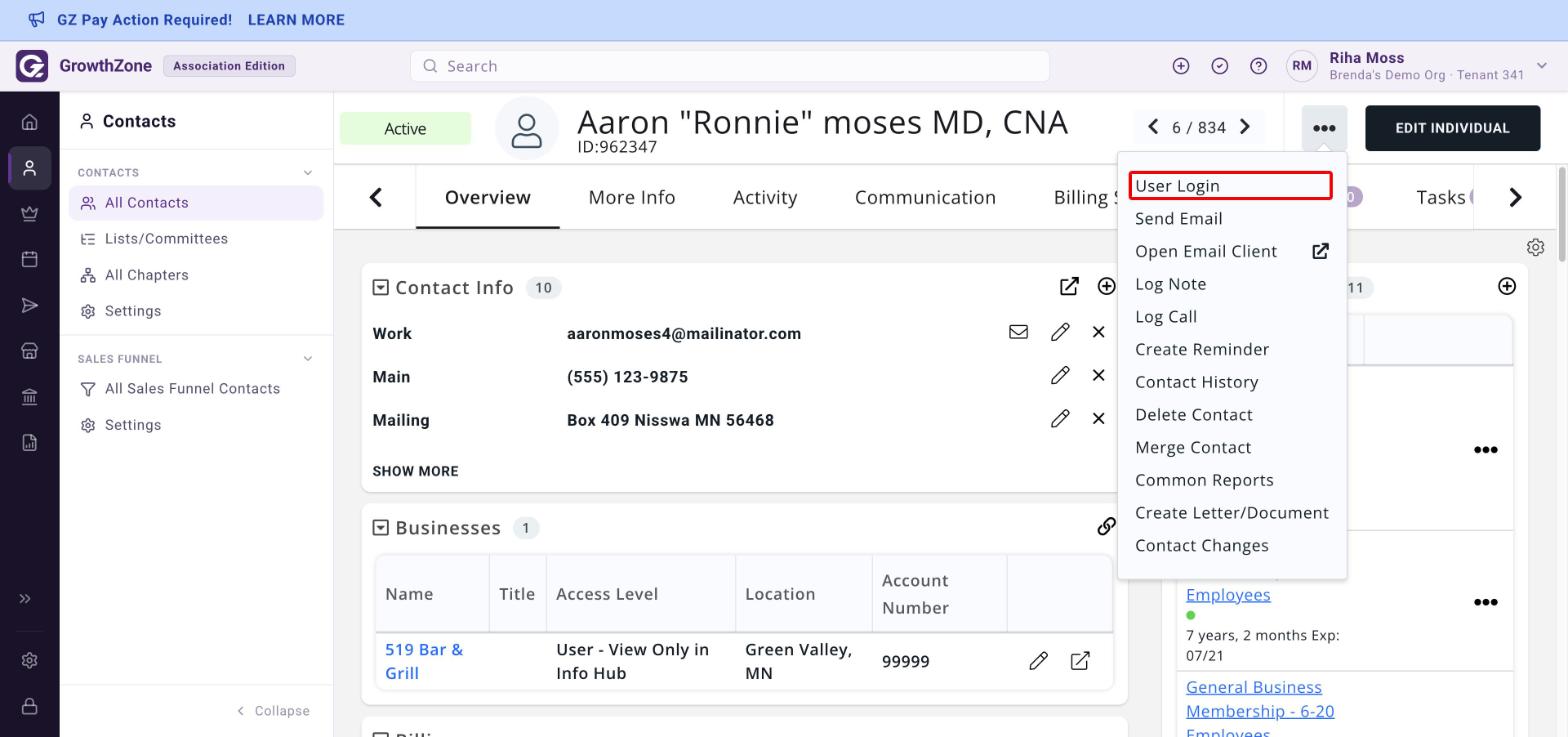Open the Communication tab
The height and width of the screenshot is (737, 1568).
tap(925, 197)
